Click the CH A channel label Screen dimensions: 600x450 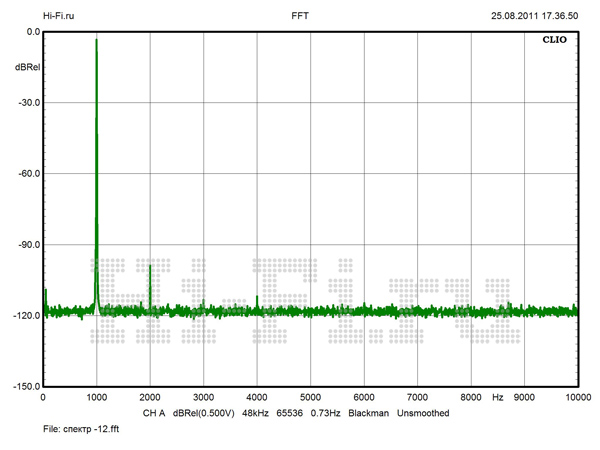(153, 413)
